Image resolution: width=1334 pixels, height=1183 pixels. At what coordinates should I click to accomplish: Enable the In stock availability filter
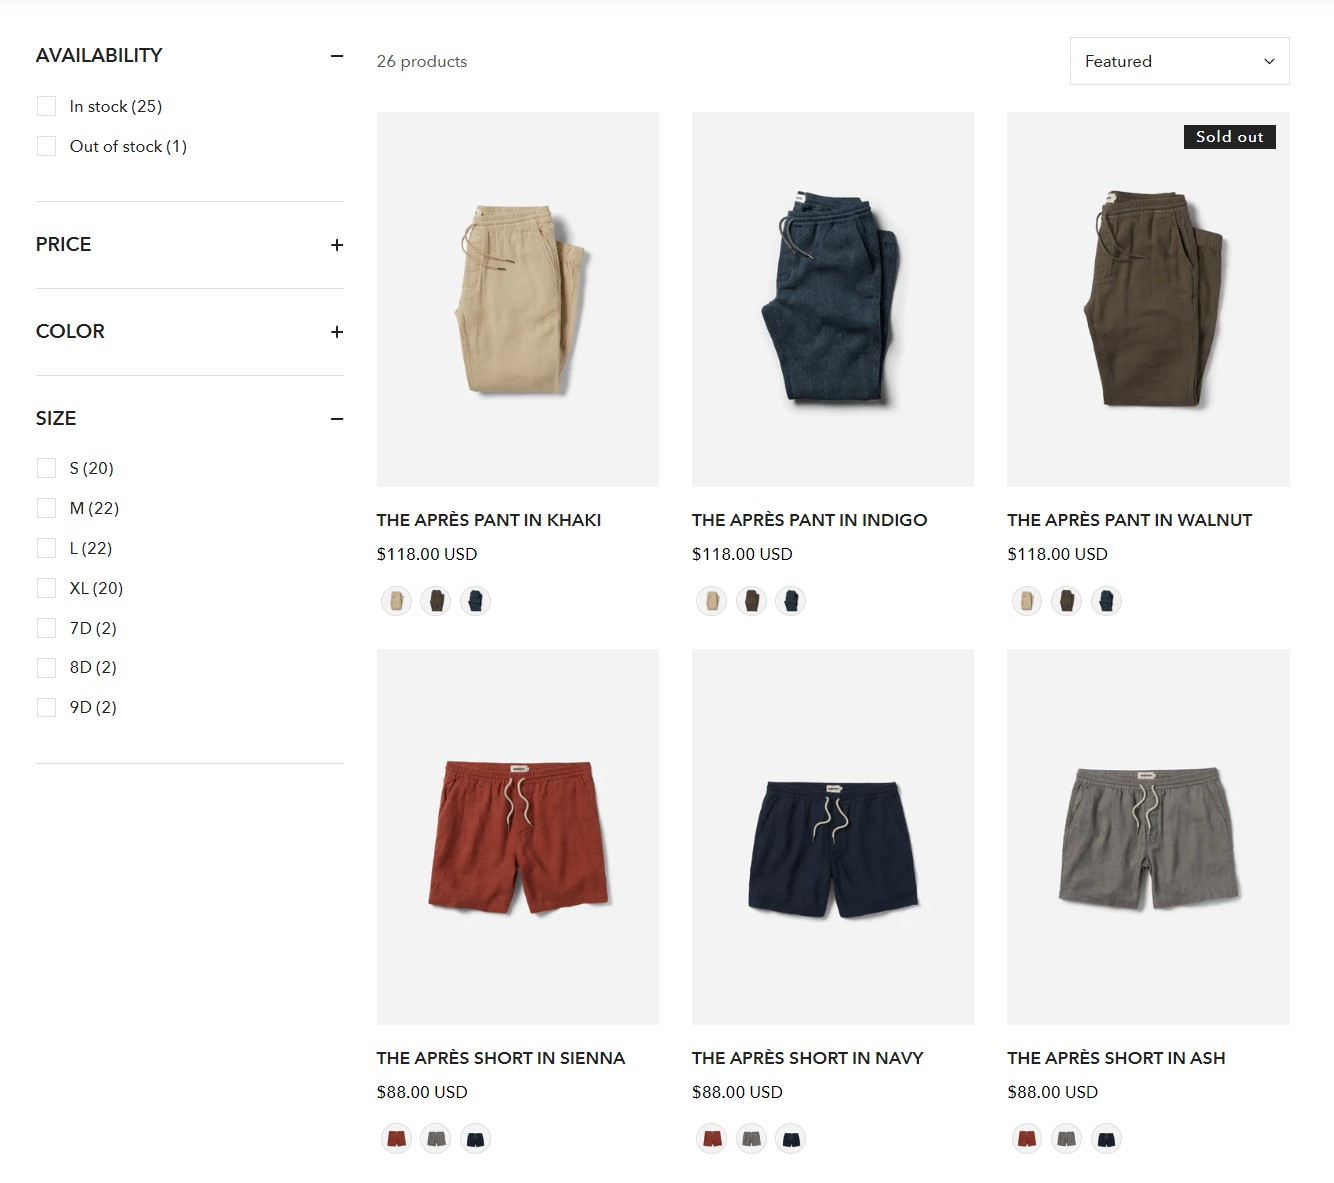click(x=46, y=105)
